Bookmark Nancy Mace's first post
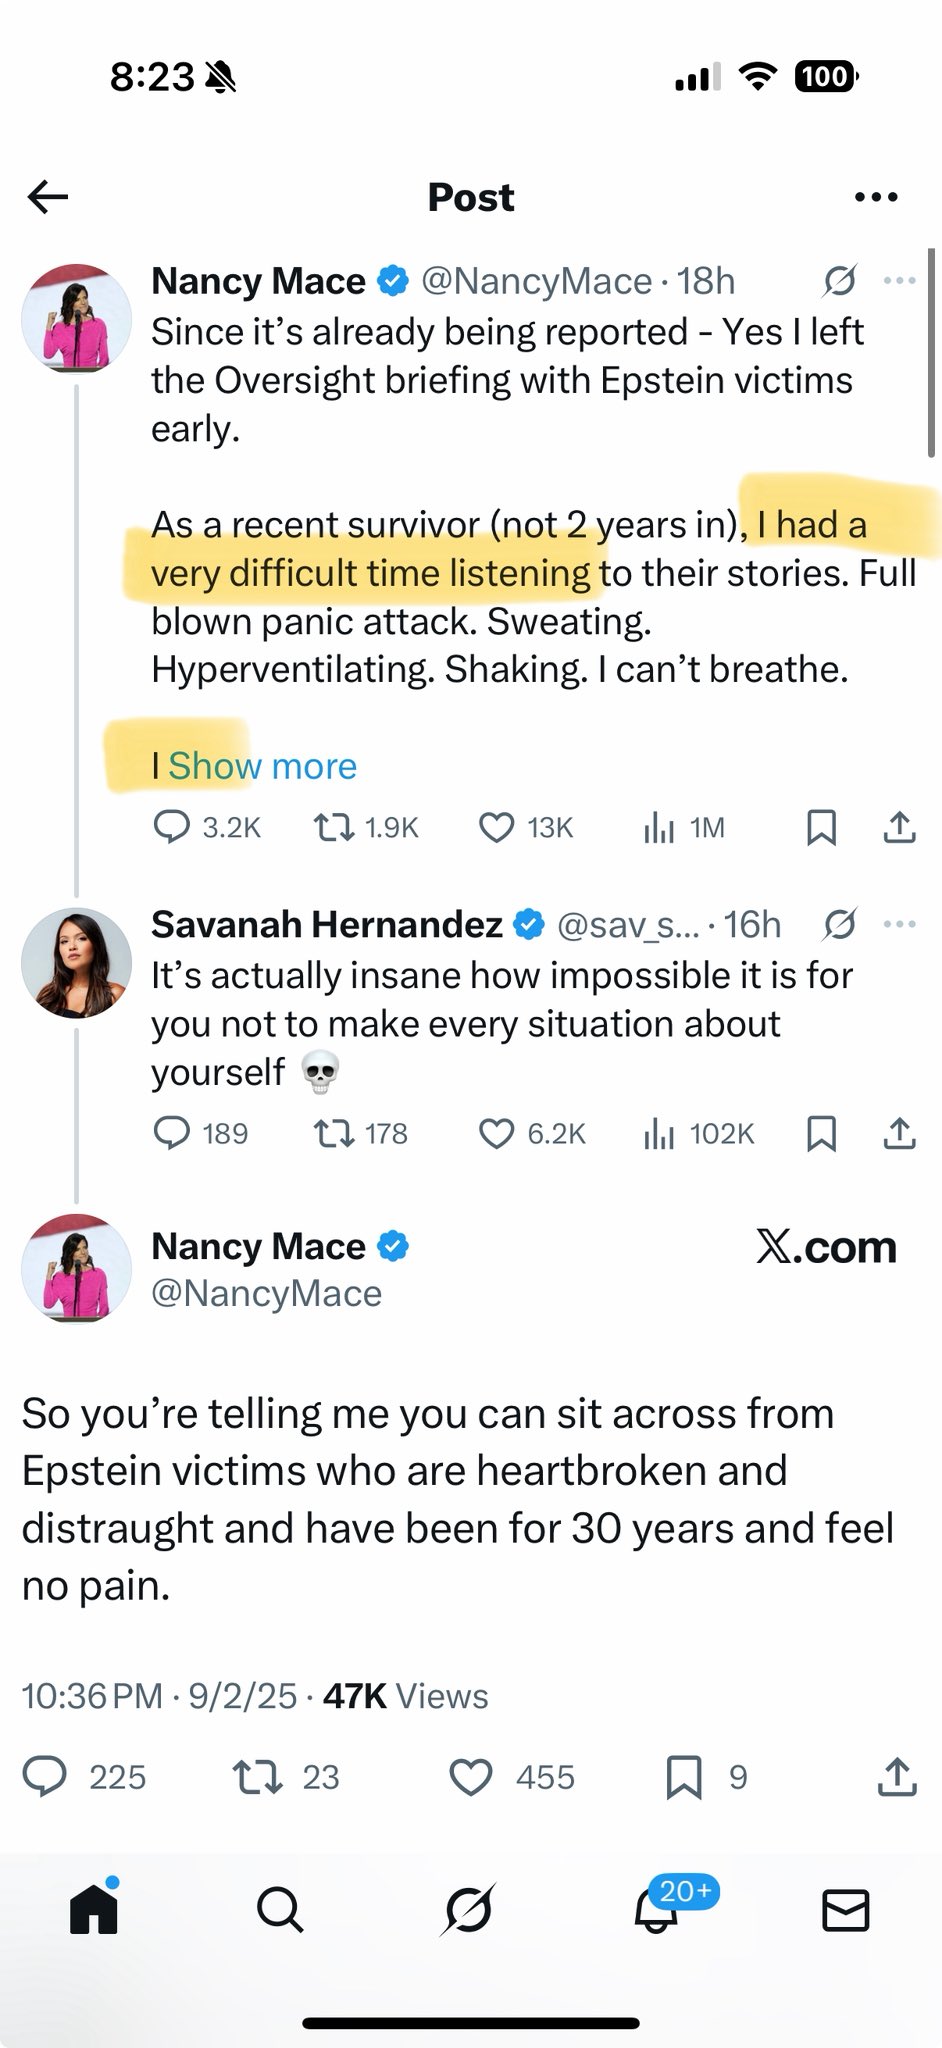942x2048 pixels. click(821, 828)
